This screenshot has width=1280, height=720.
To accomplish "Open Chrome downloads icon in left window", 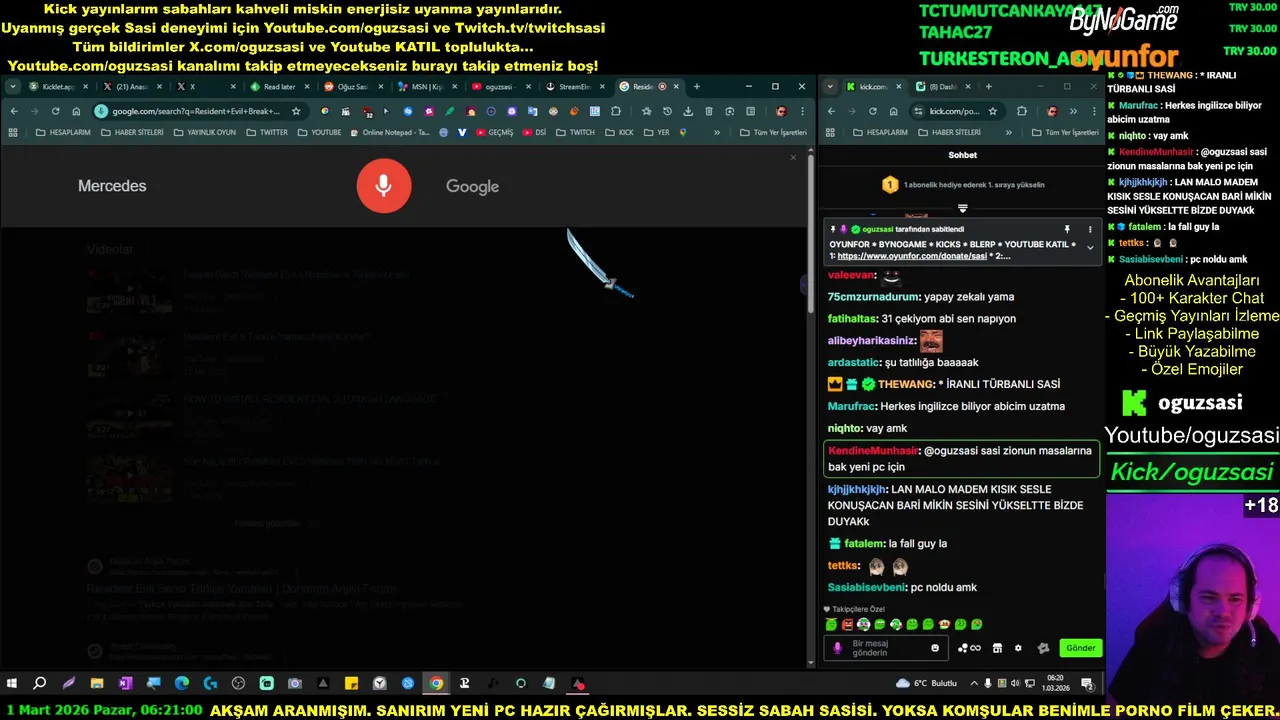I will (x=688, y=111).
